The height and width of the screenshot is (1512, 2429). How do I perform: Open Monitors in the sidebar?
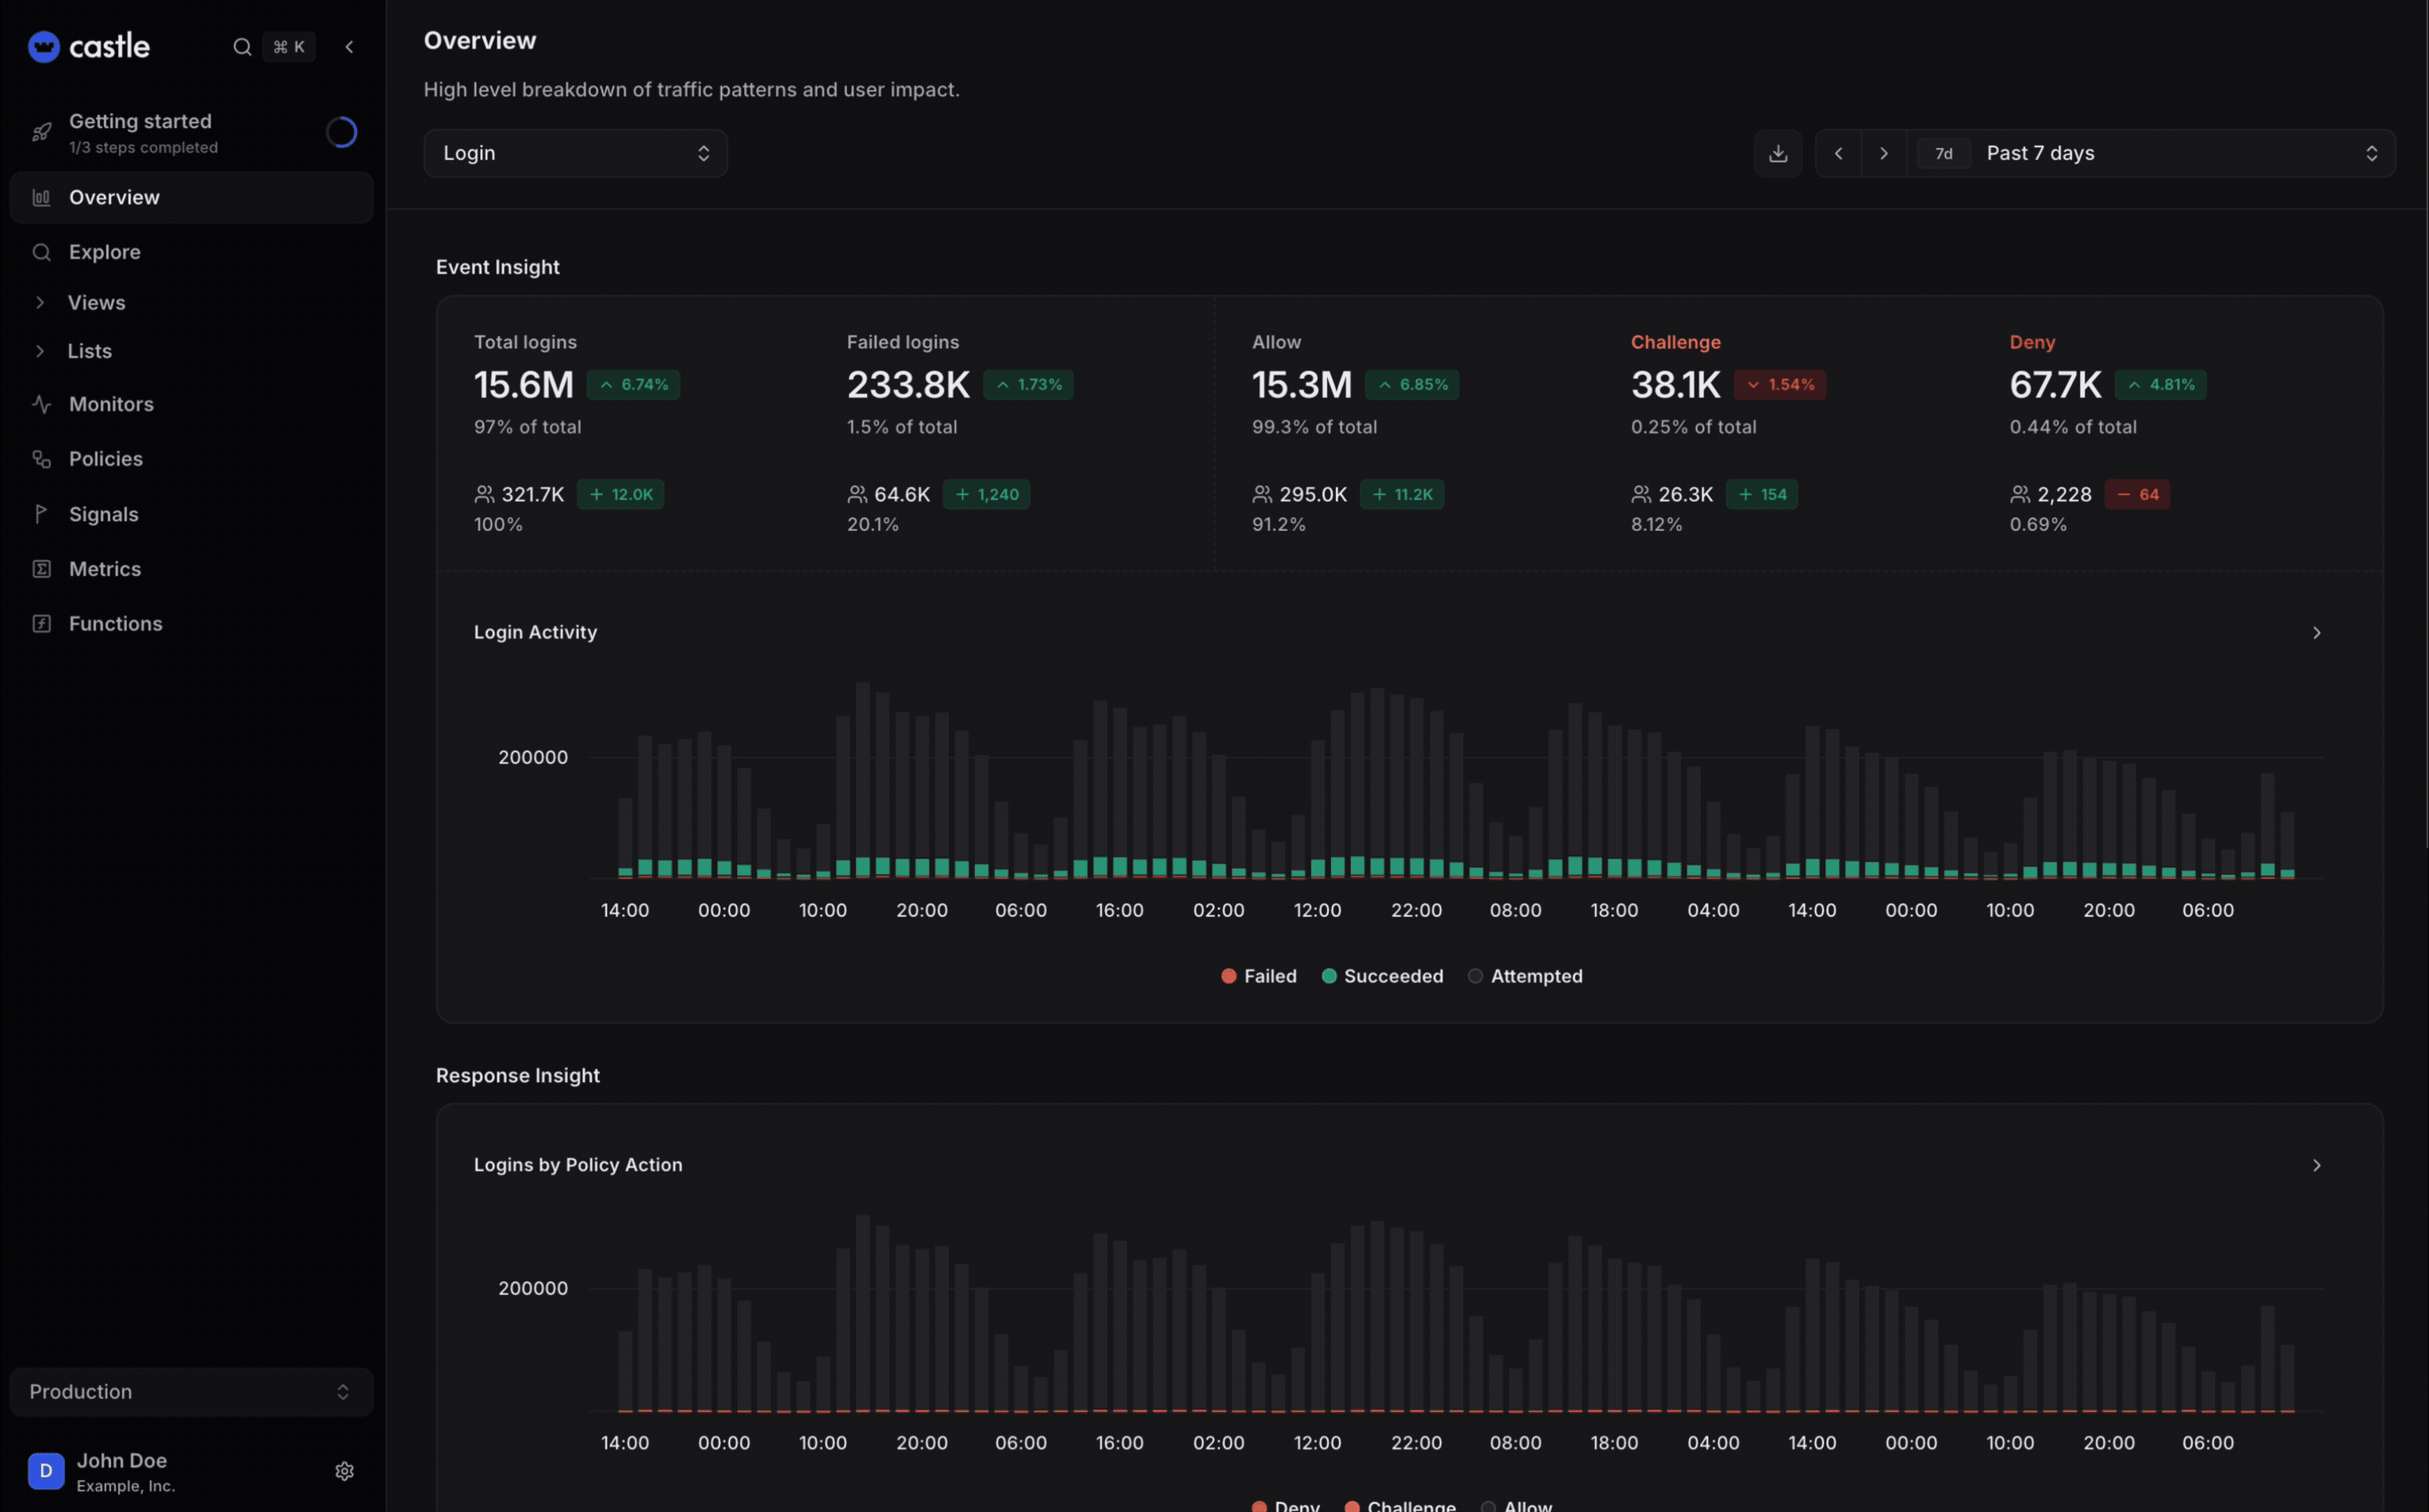click(x=110, y=404)
